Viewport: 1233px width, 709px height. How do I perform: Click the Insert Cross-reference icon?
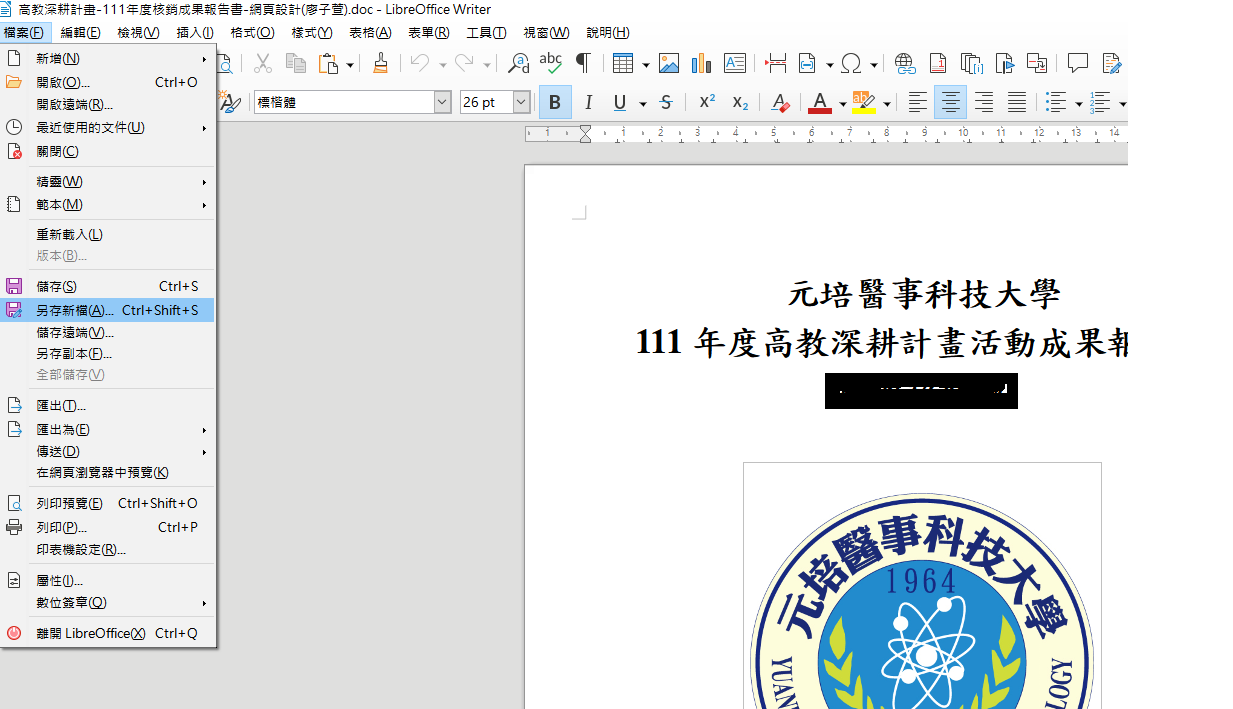(x=1037, y=64)
